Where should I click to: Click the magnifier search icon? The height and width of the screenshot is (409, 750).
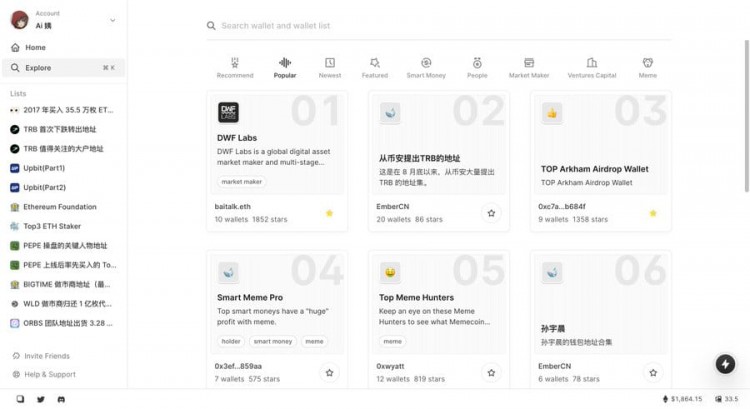tap(211, 25)
